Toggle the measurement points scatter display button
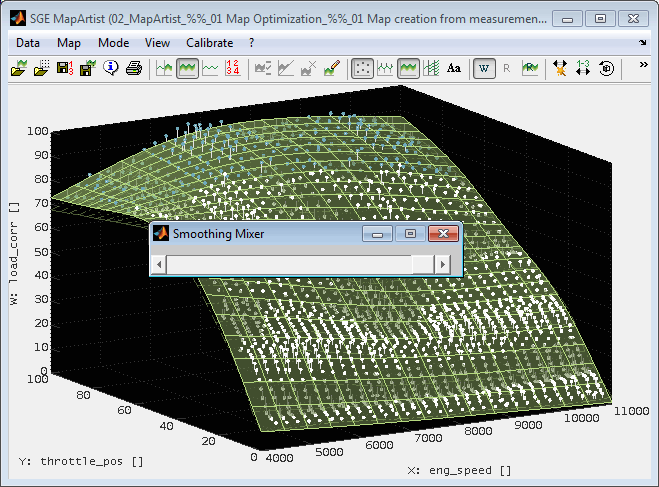The width and height of the screenshot is (659, 487). pyautogui.click(x=363, y=68)
